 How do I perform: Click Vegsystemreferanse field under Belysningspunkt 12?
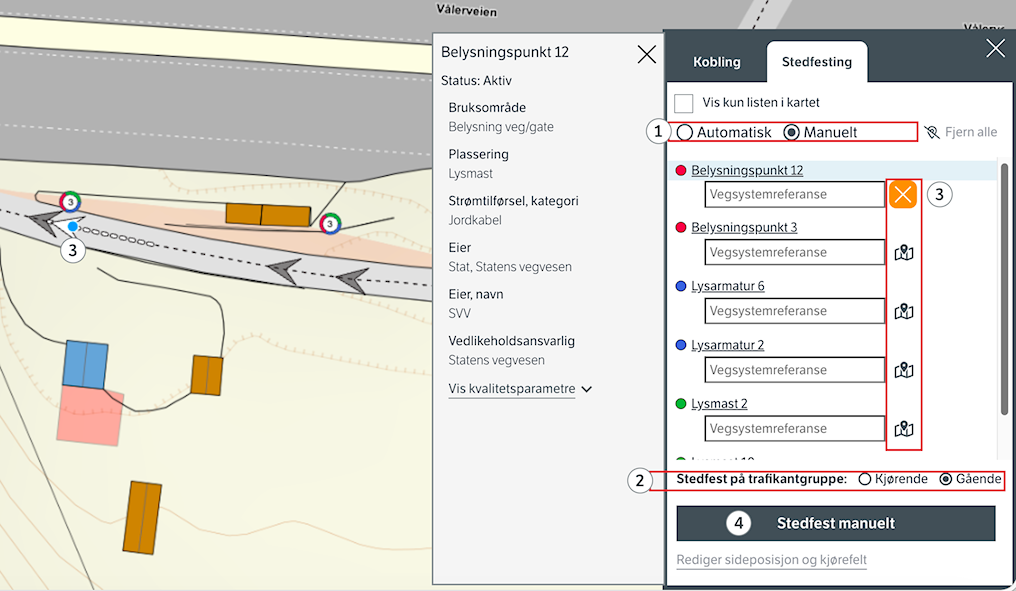pyautogui.click(x=794, y=194)
